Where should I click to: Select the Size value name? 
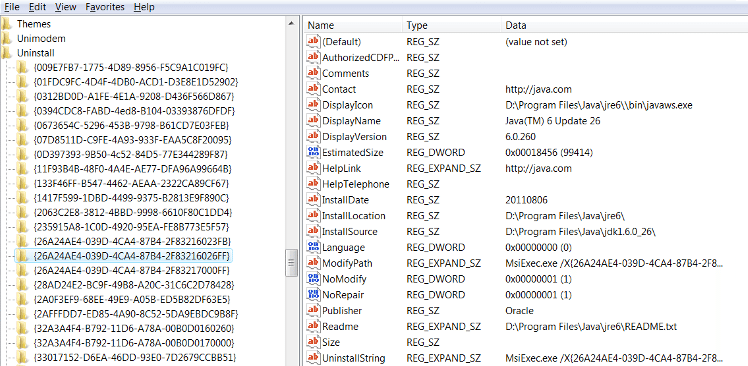[330, 342]
